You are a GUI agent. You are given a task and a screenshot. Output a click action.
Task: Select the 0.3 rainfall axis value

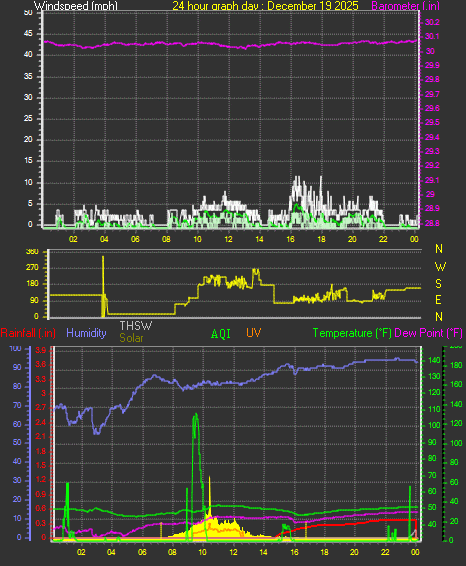[x=41, y=523]
